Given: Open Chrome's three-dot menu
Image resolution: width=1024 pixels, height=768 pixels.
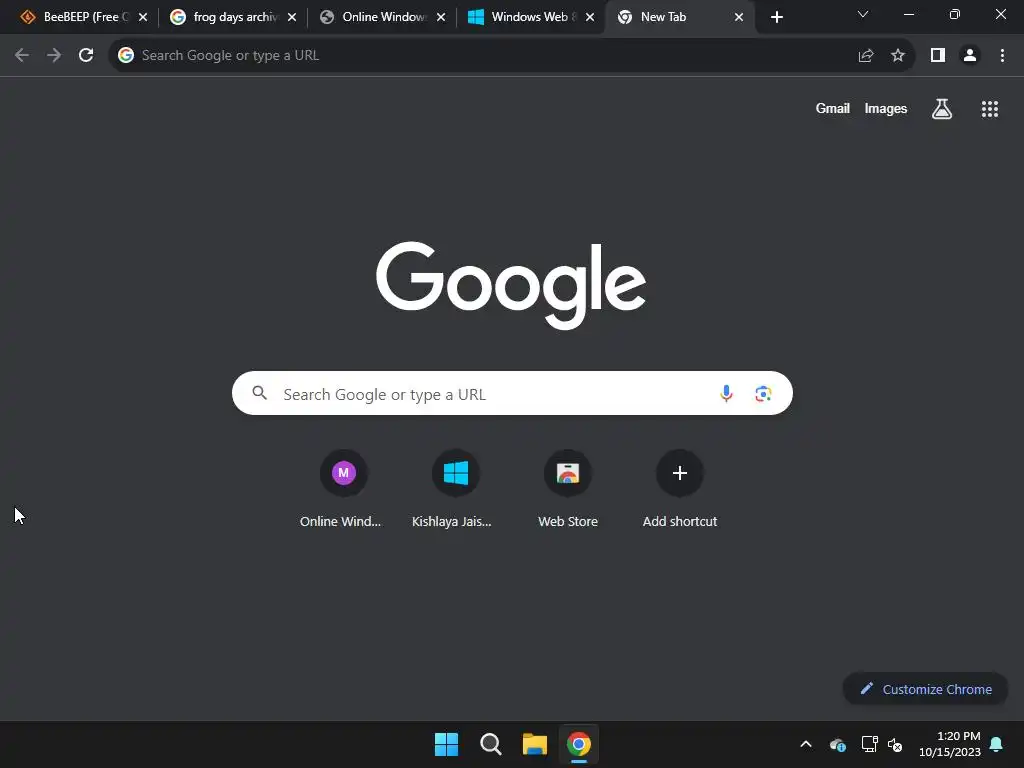Looking at the screenshot, I should (1002, 56).
